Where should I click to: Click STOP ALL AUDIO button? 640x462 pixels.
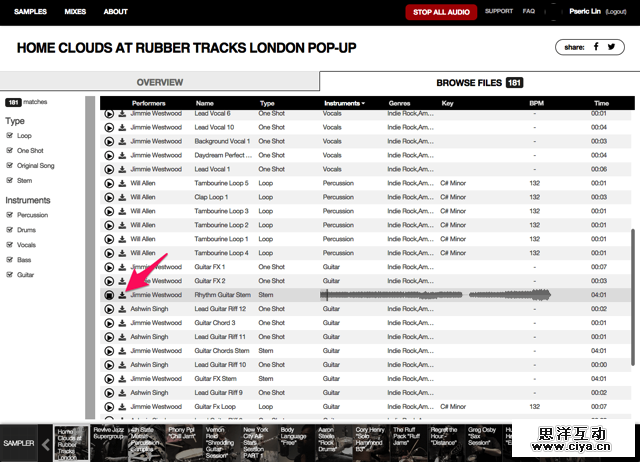441,12
